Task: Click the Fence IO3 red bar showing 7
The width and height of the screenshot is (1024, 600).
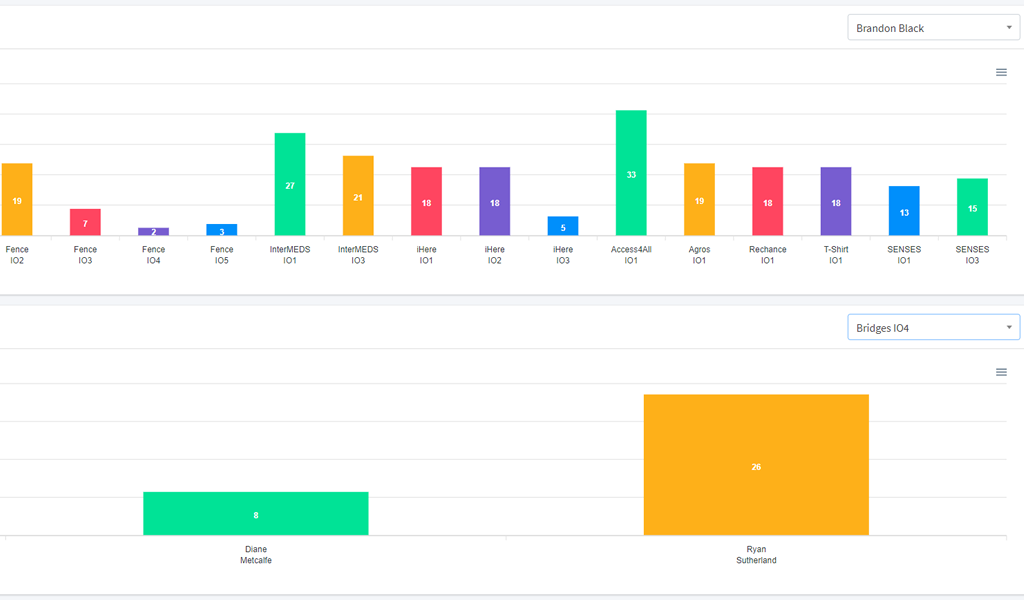Action: click(x=85, y=222)
